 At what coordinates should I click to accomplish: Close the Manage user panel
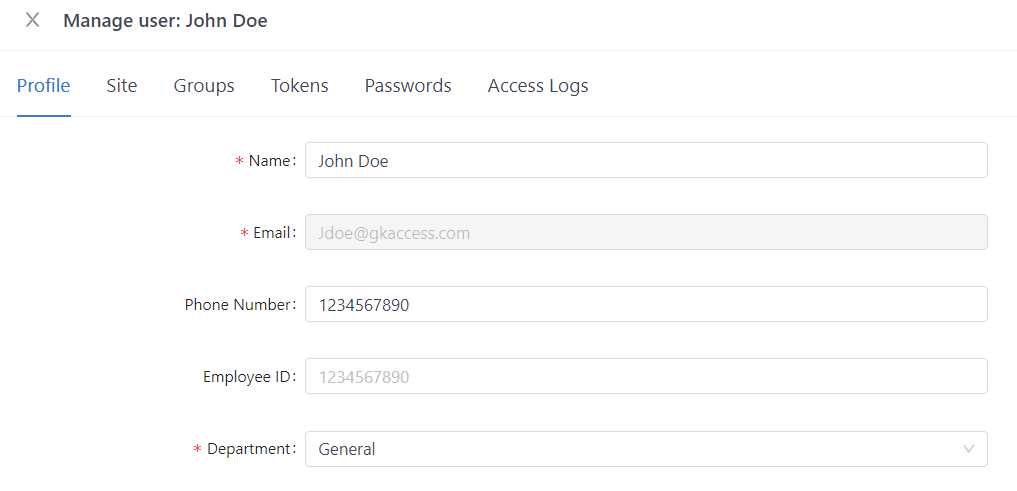[x=33, y=20]
